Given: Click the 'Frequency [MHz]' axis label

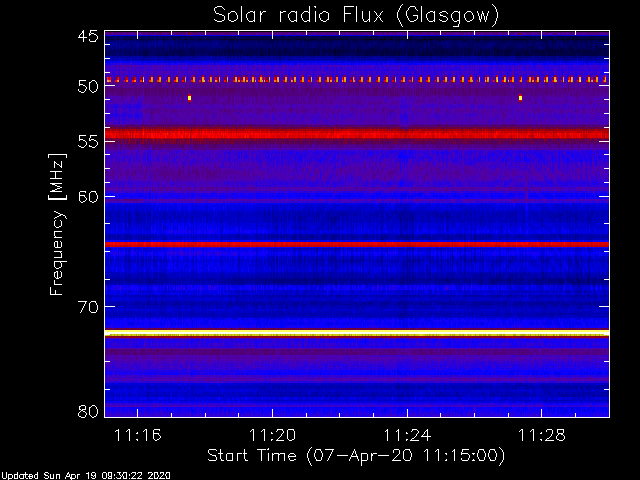Looking at the screenshot, I should coord(57,224).
